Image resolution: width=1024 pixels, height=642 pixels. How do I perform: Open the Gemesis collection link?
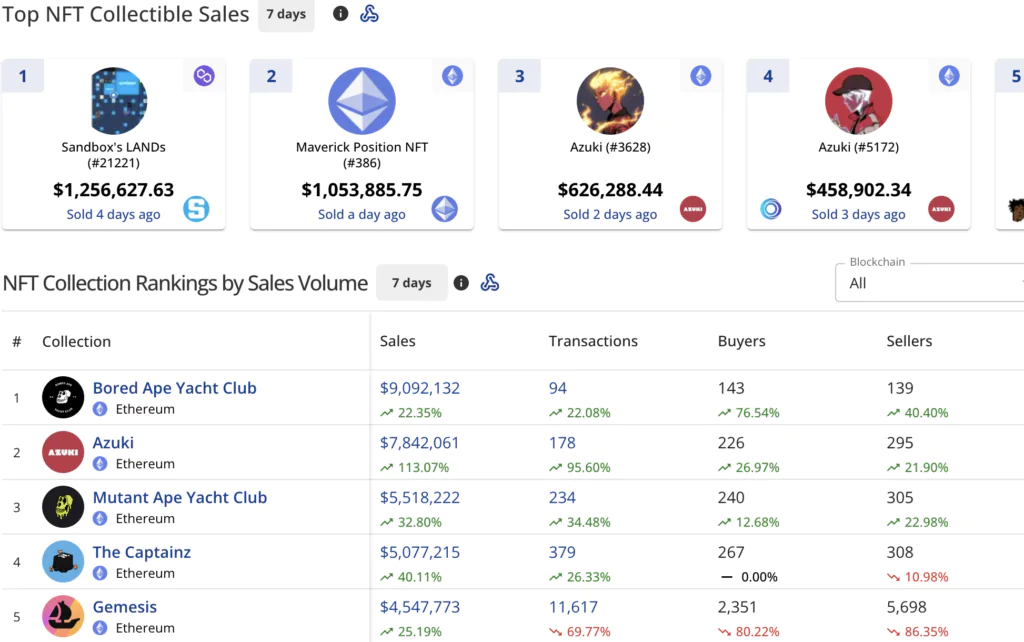click(x=125, y=607)
